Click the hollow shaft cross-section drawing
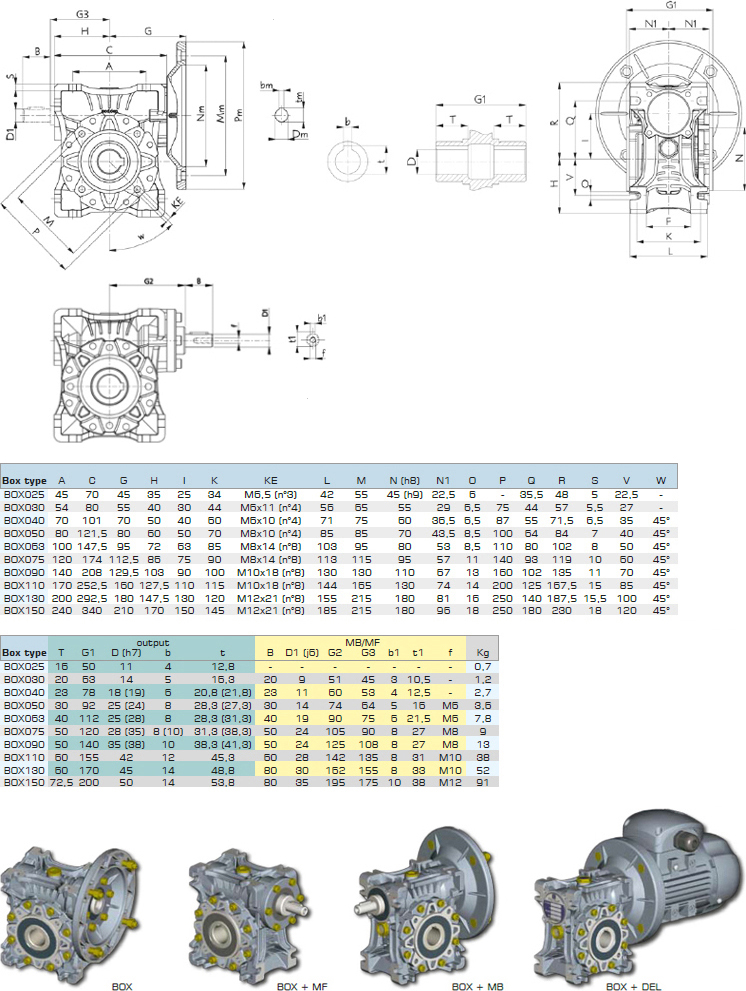Screen dimensions: 746x991 click(480, 153)
